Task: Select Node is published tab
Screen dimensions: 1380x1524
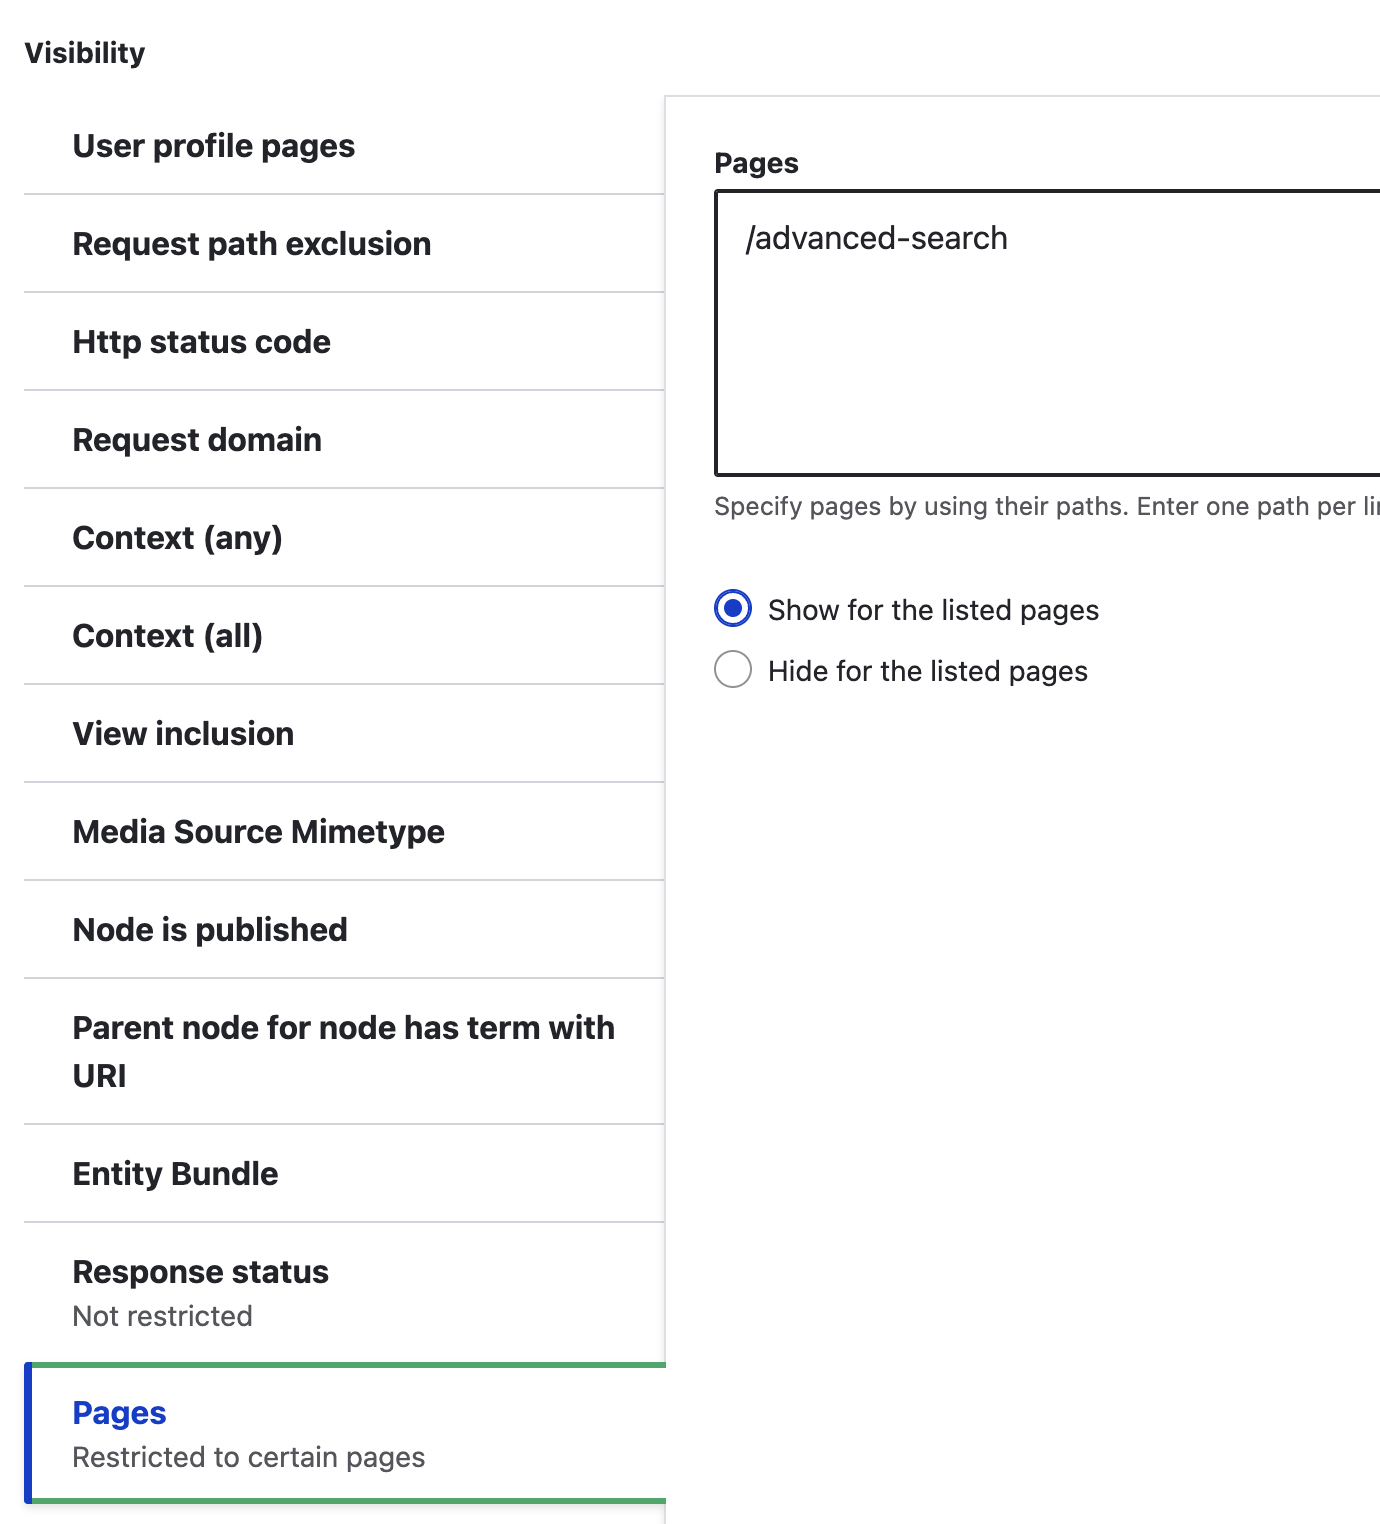Action: 344,930
